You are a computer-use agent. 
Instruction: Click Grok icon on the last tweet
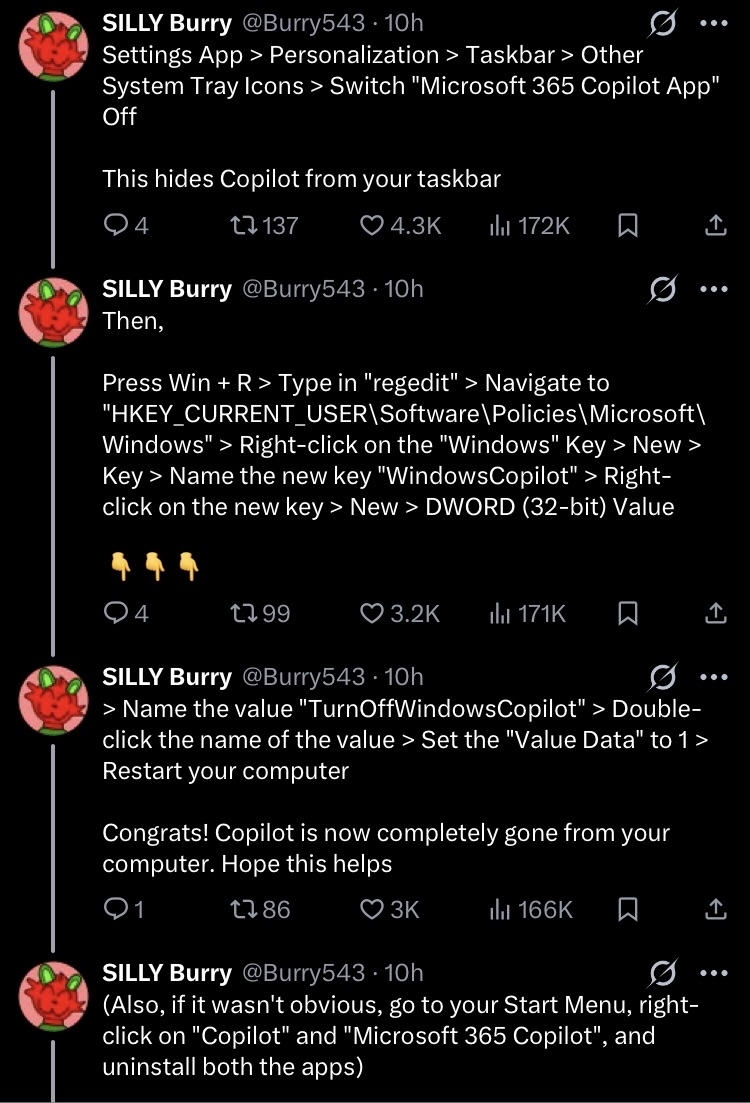pyautogui.click(x=663, y=972)
